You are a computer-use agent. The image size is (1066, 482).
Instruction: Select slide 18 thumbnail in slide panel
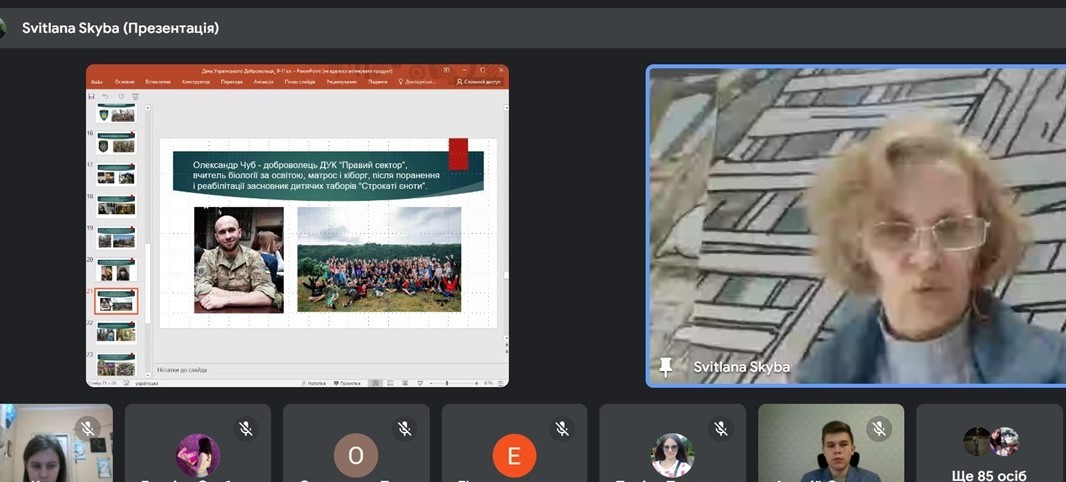(116, 205)
